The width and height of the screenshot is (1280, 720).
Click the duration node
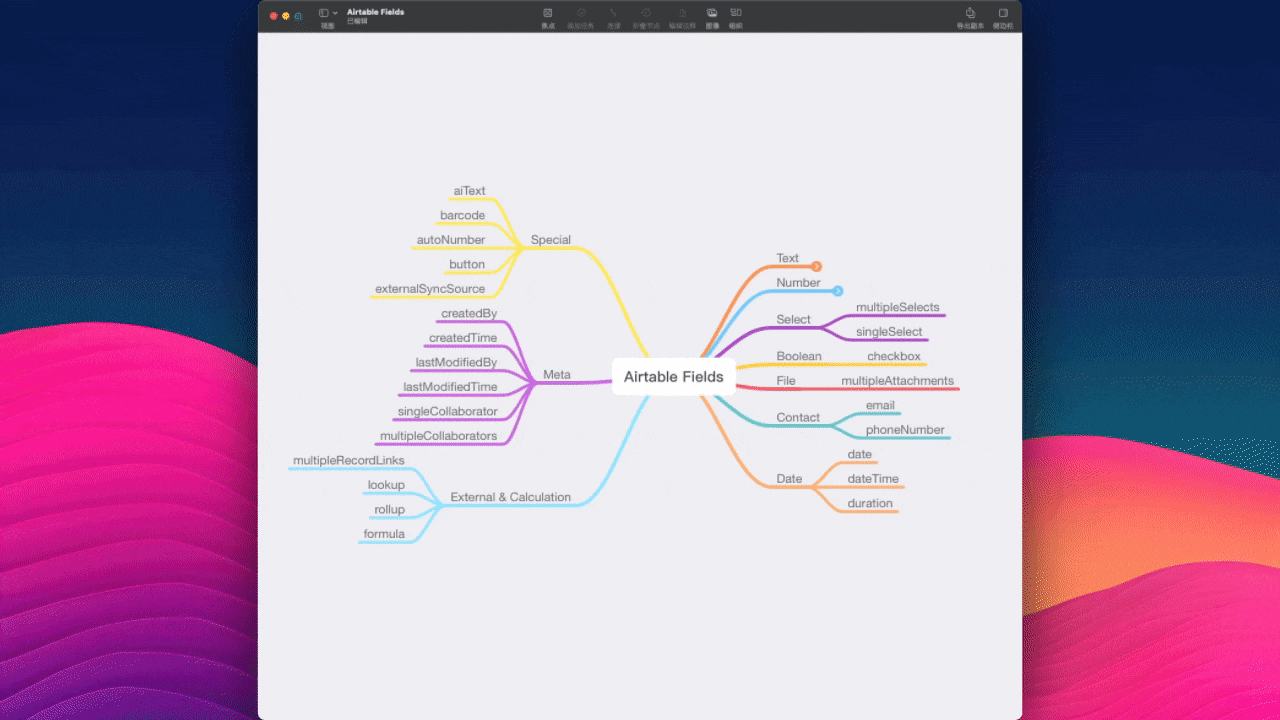point(870,503)
